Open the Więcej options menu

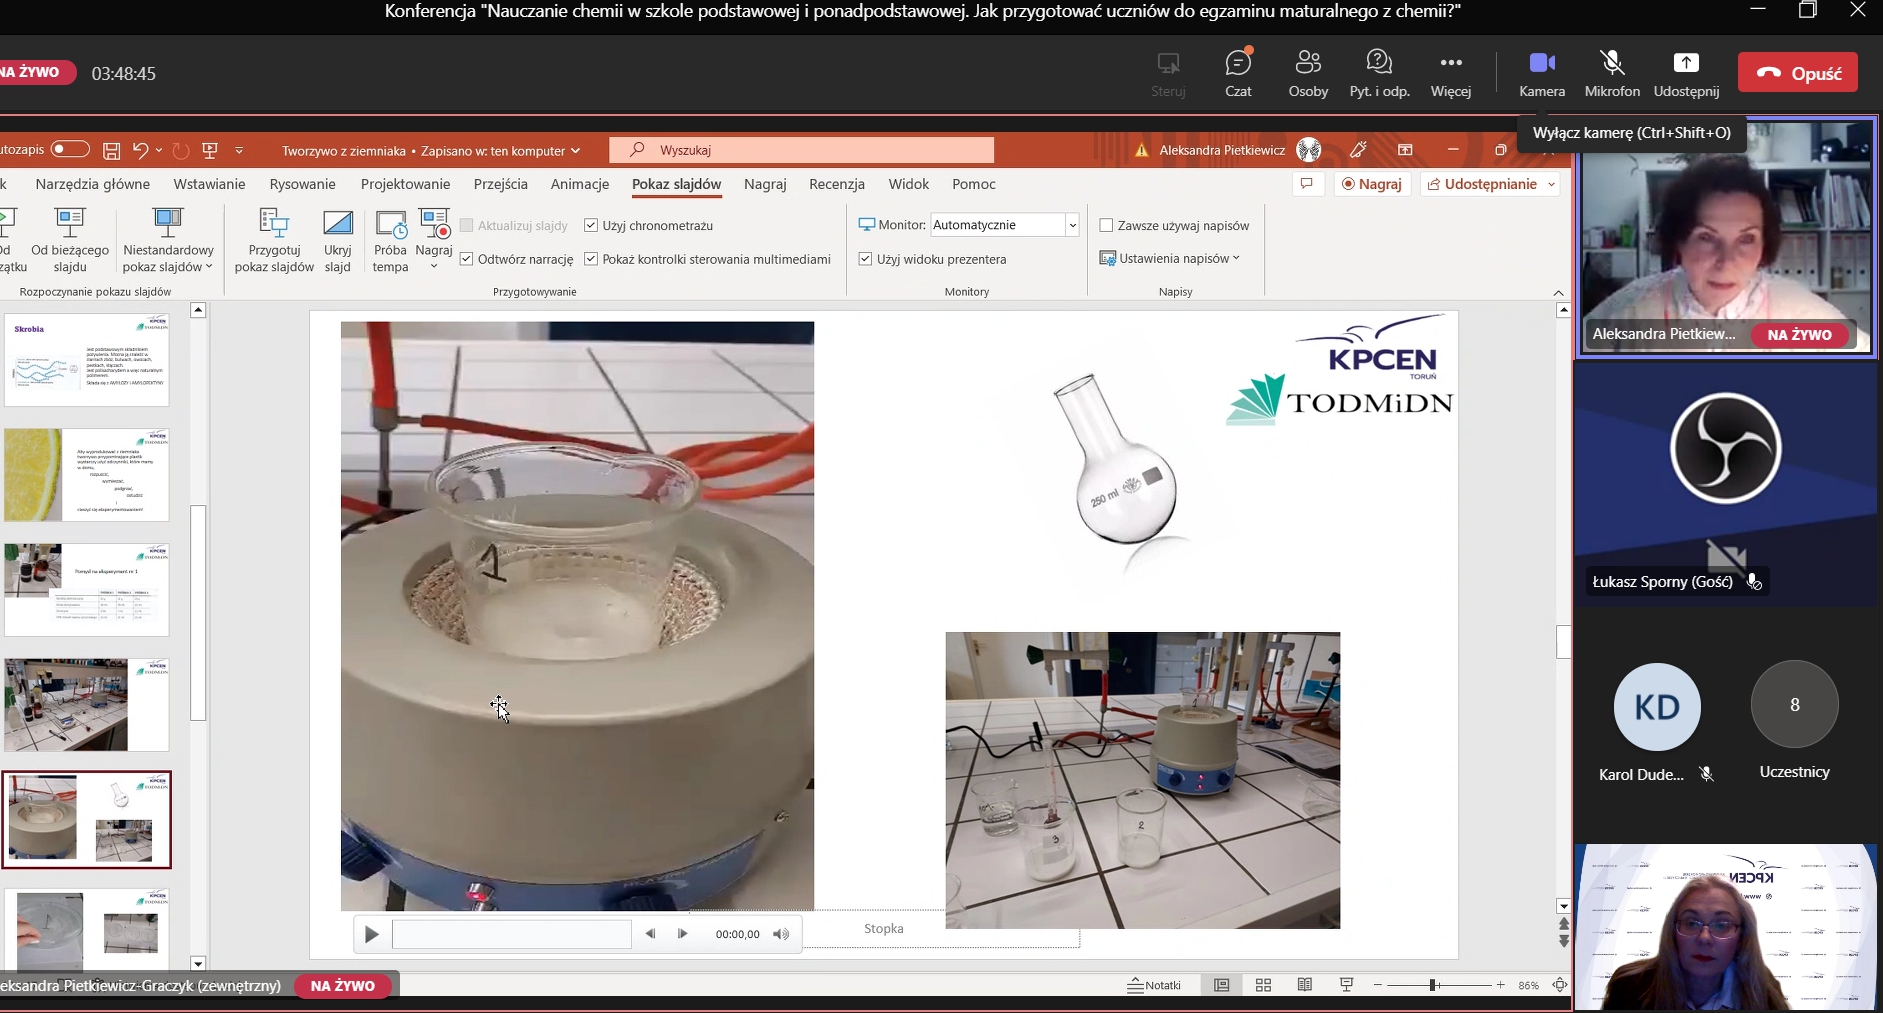pos(1451,73)
